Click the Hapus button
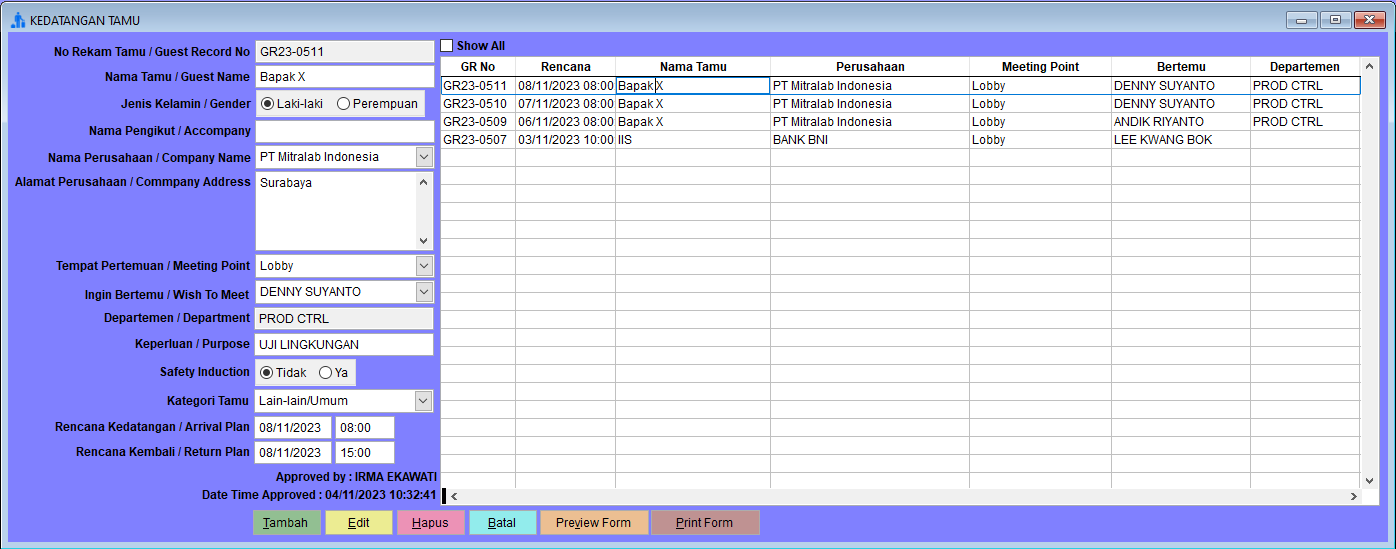Screen dimensions: 1396x549 point(430,523)
